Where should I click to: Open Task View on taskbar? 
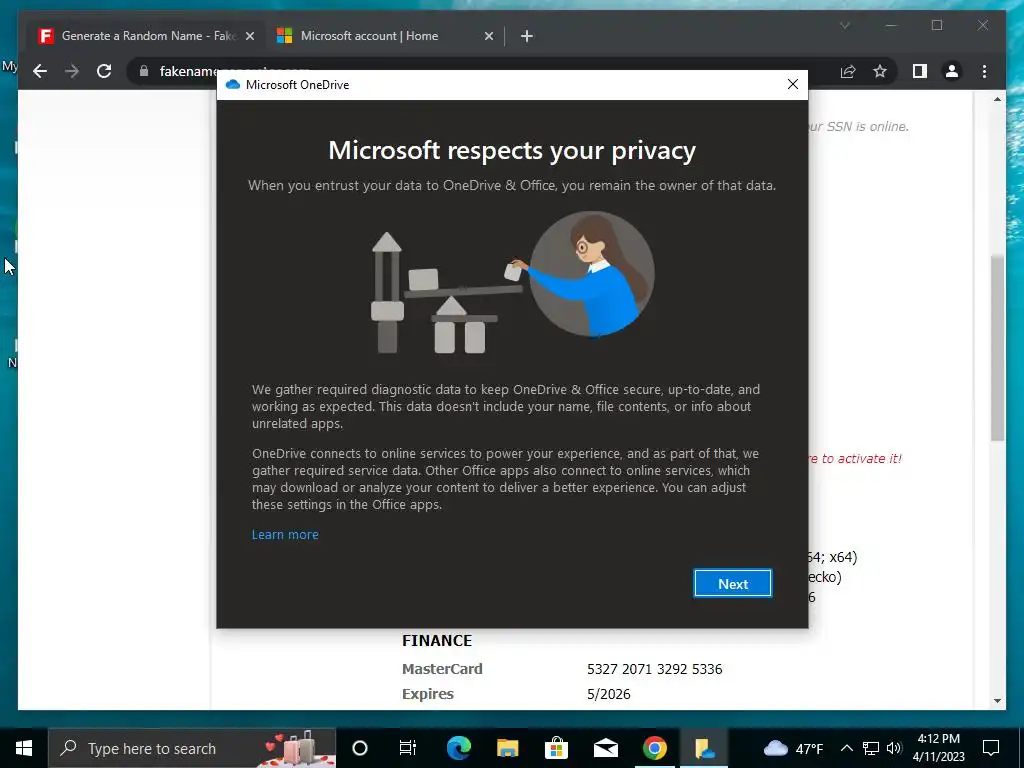408,748
